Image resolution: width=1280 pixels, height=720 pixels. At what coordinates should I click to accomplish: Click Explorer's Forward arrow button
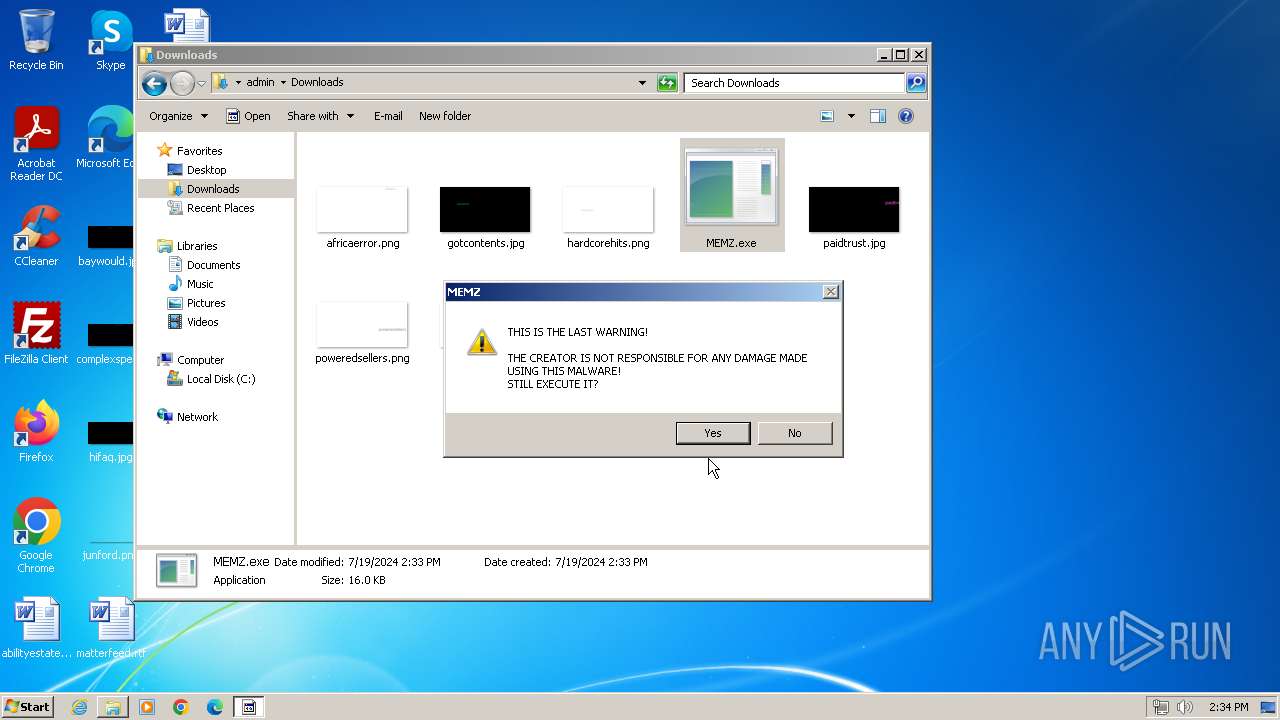182,83
